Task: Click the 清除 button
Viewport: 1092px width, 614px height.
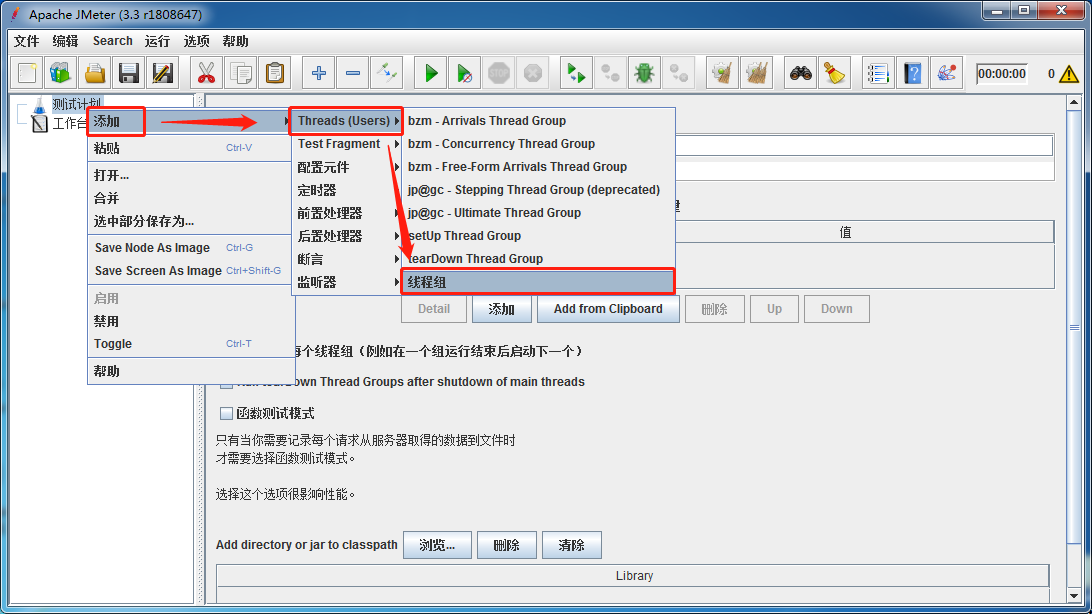Action: (x=571, y=545)
